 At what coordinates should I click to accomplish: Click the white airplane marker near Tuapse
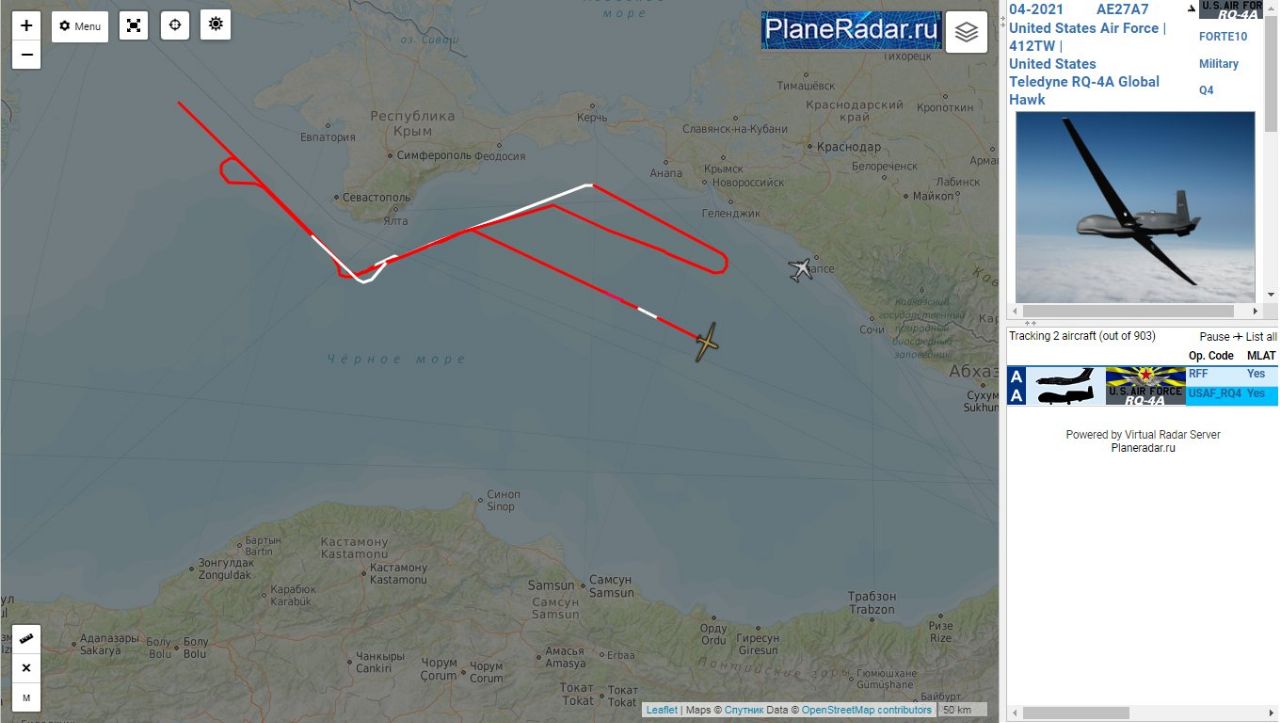(x=800, y=269)
